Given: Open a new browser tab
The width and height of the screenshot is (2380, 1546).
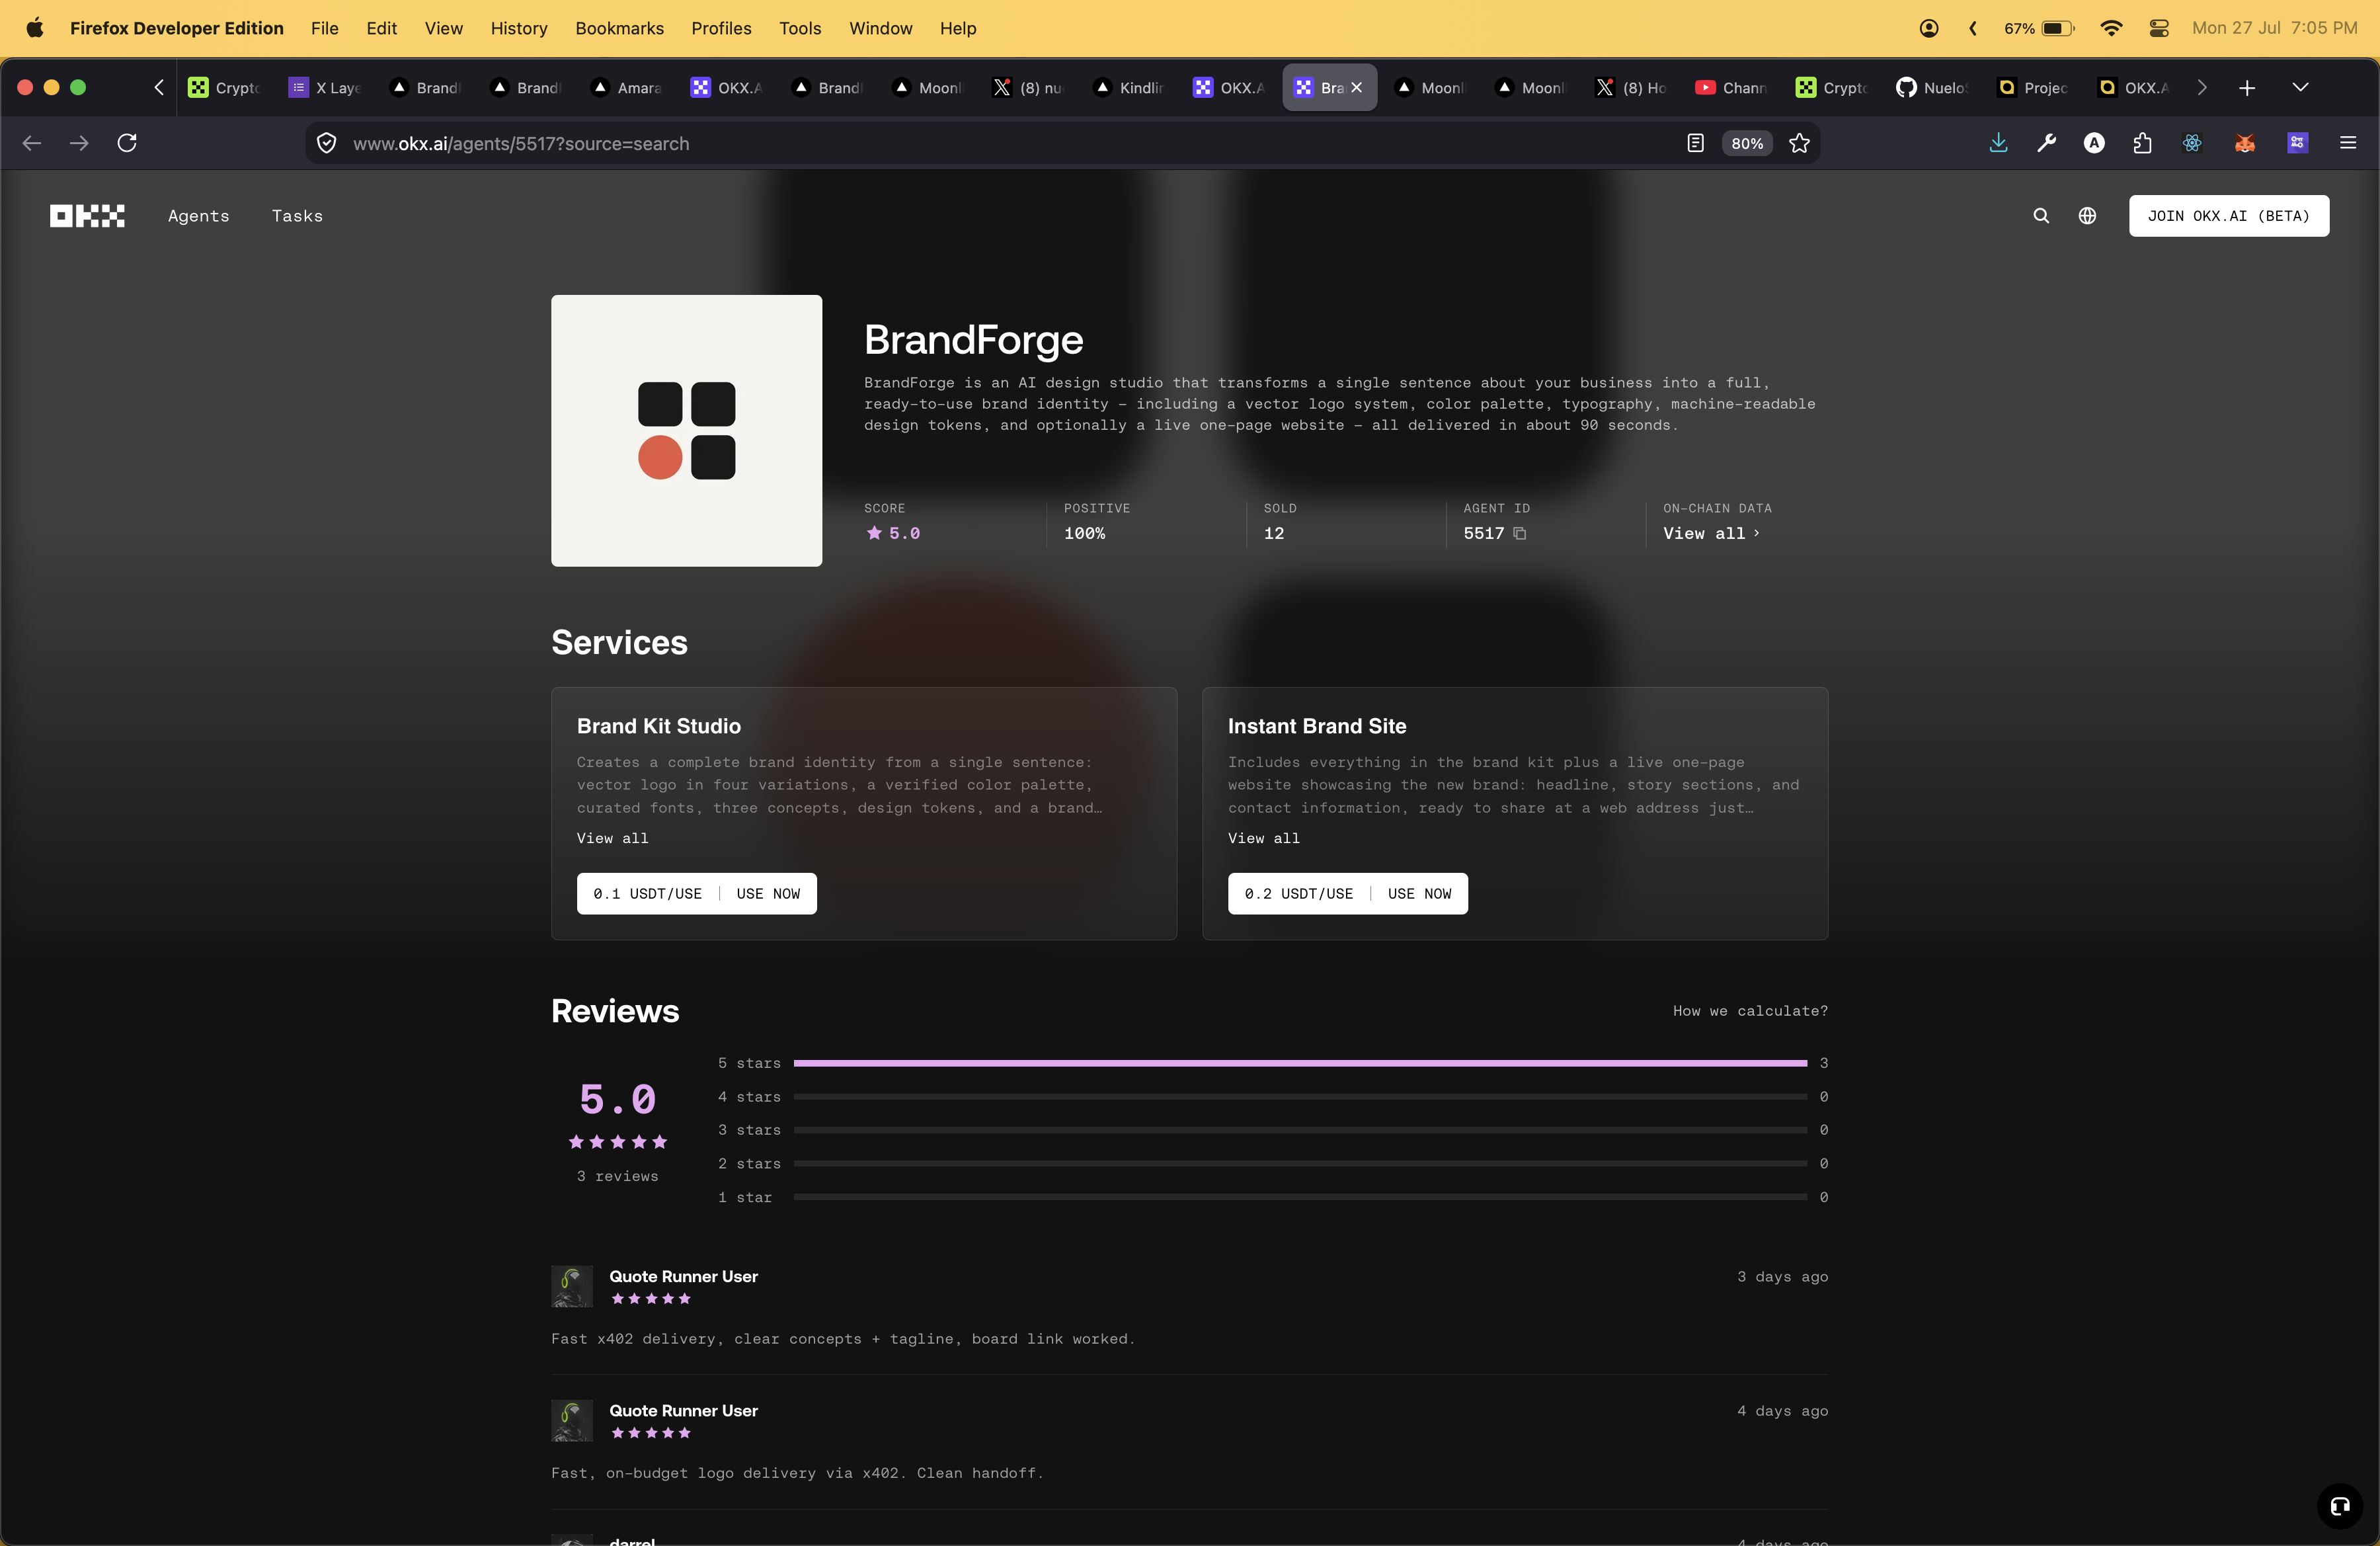Looking at the screenshot, I should click(2247, 88).
